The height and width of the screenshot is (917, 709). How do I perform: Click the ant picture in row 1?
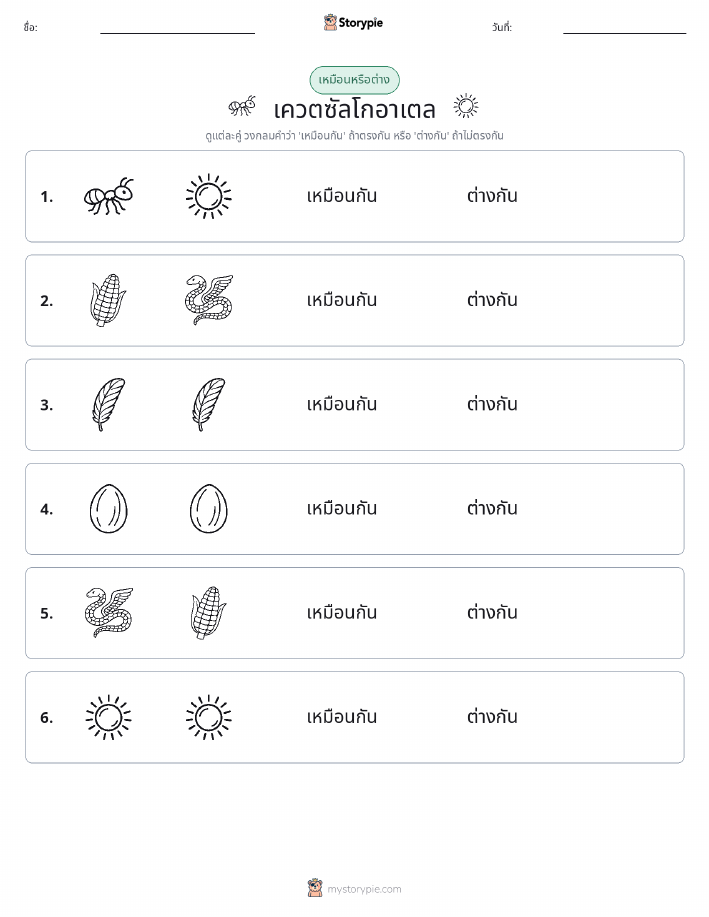(x=108, y=196)
